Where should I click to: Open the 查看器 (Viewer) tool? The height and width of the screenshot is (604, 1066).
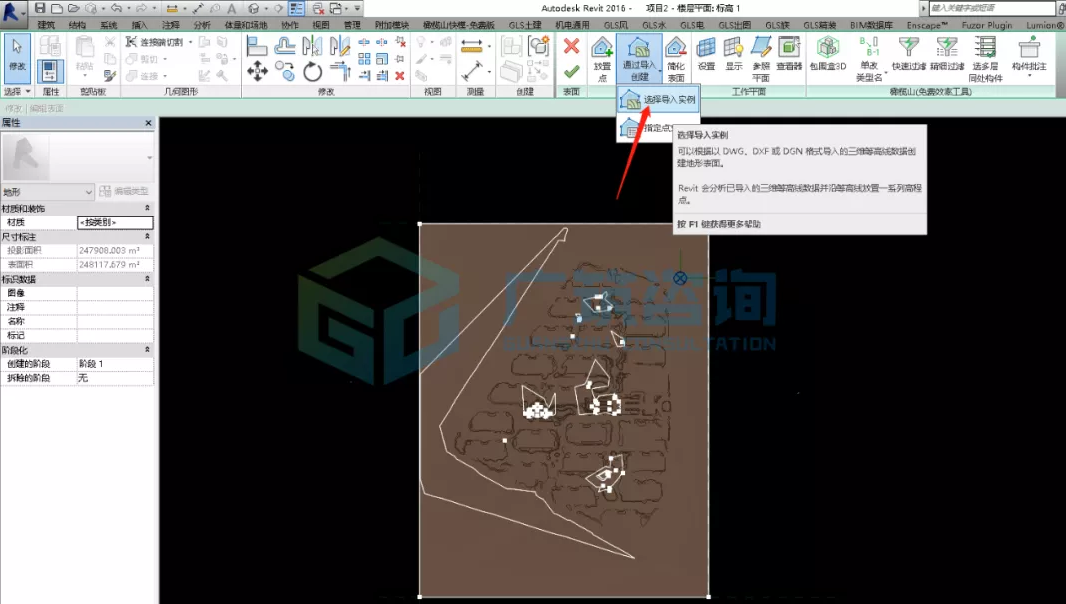click(789, 54)
